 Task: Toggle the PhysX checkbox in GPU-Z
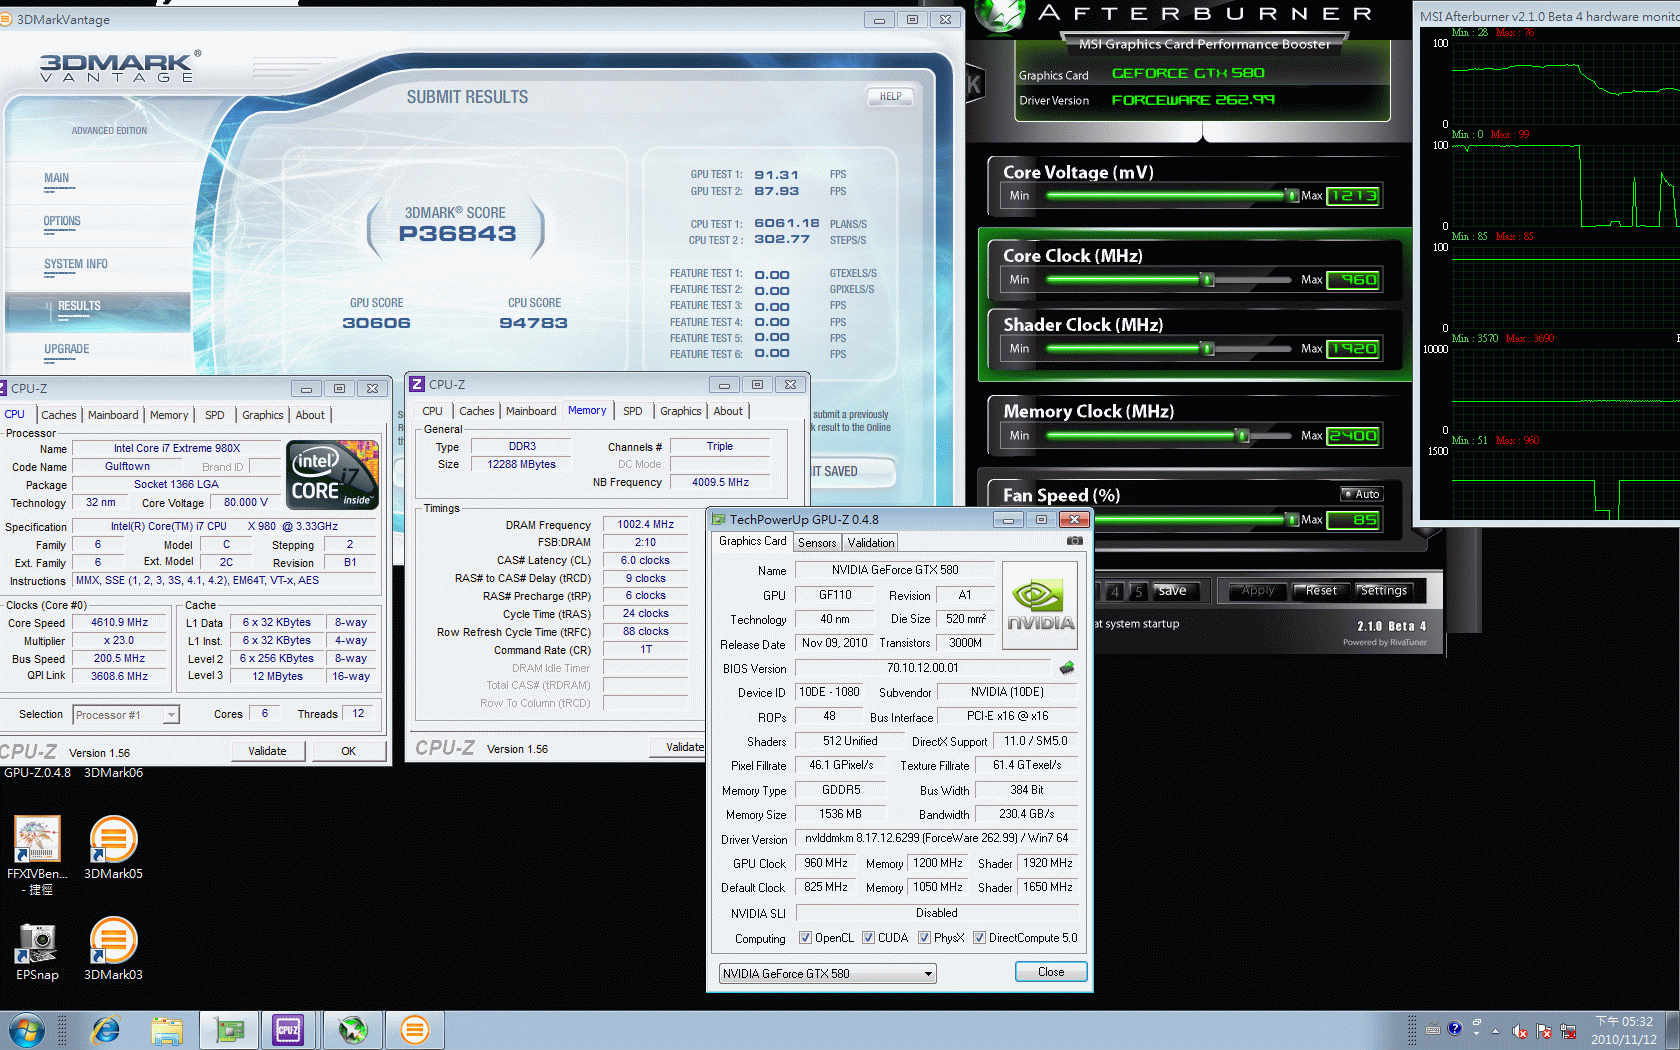[924, 938]
